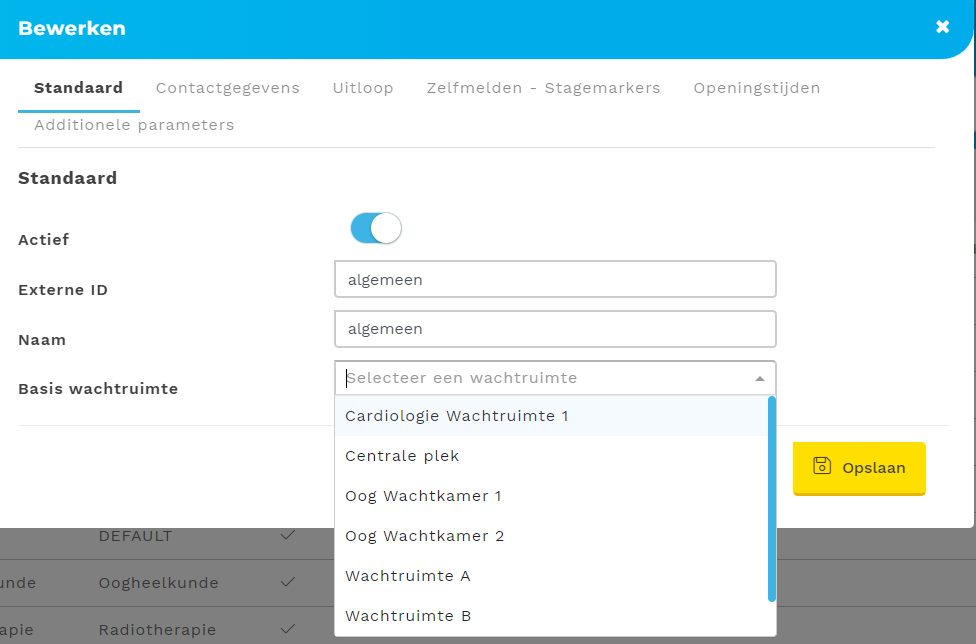
Task: Choose Centrale plek from list
Action: (402, 456)
